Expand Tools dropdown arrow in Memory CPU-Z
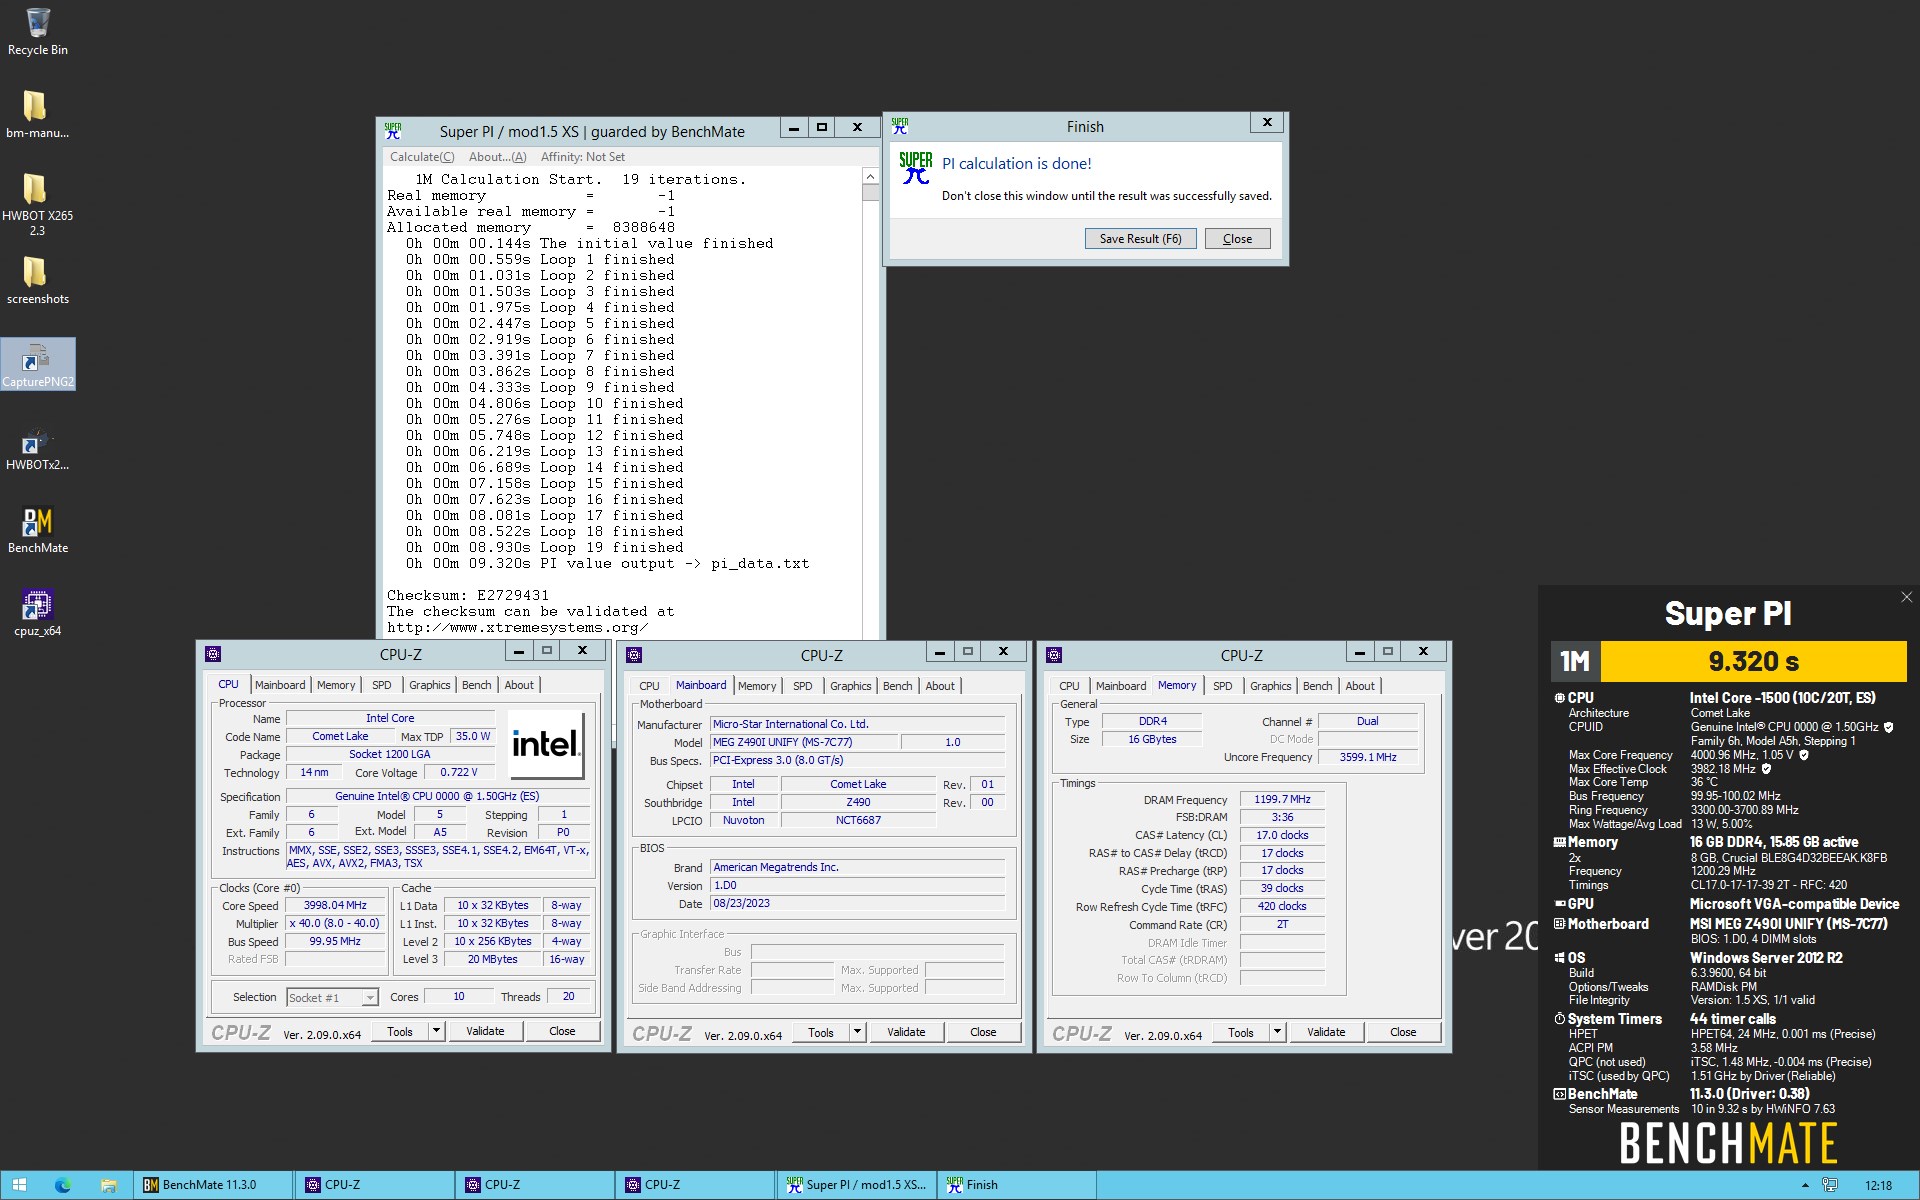The width and height of the screenshot is (1920, 1200). click(x=1277, y=1032)
